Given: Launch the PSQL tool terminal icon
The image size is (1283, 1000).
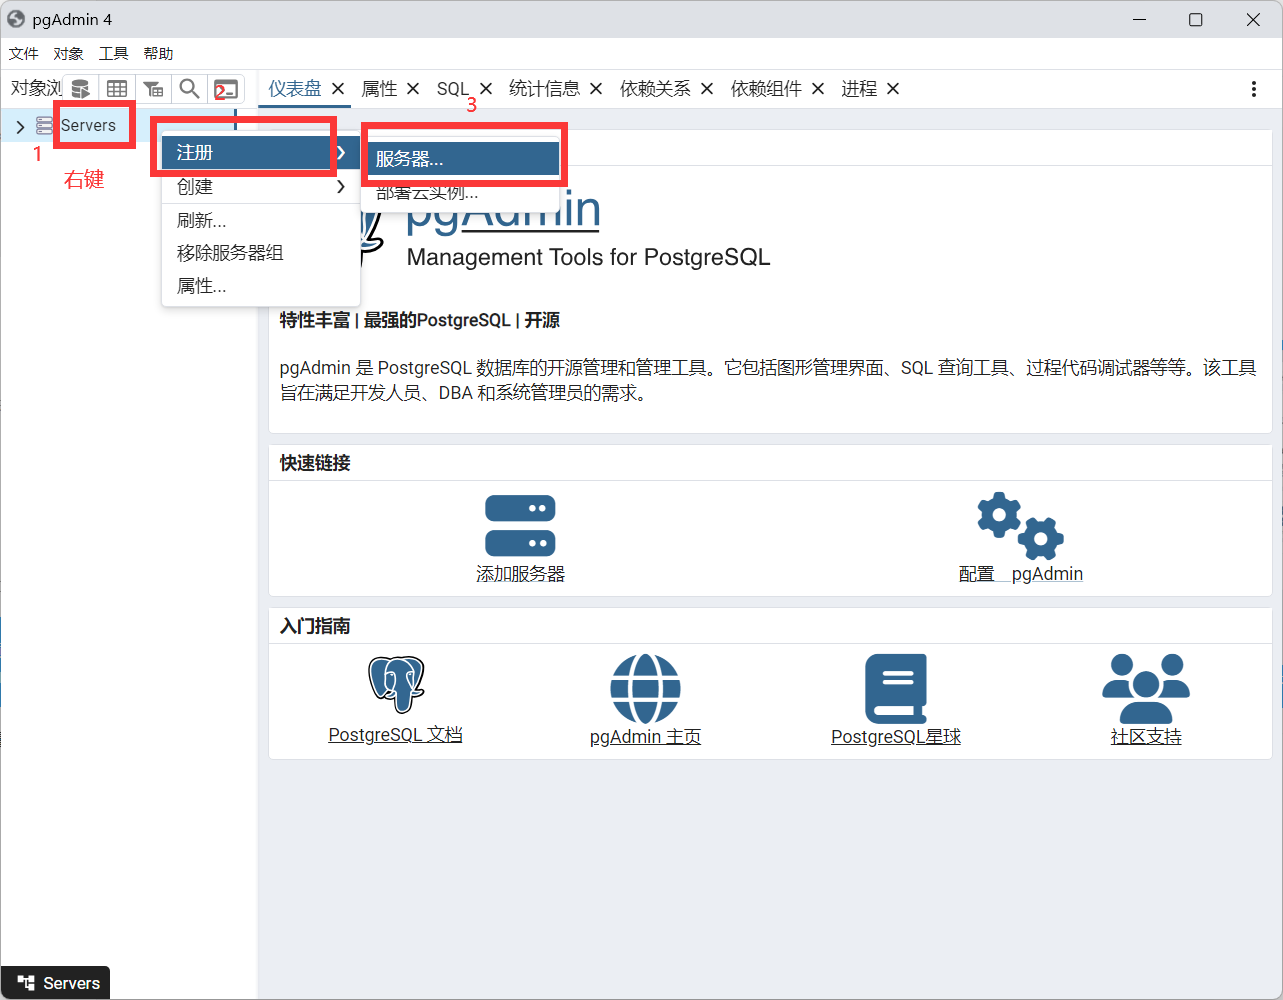Looking at the screenshot, I should 226,89.
